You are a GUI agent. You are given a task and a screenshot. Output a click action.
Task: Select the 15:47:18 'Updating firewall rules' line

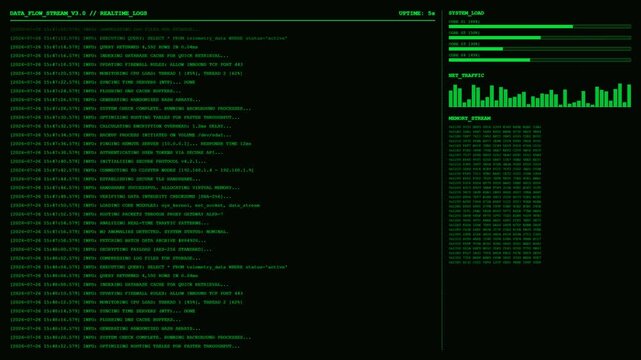[x=126, y=65]
